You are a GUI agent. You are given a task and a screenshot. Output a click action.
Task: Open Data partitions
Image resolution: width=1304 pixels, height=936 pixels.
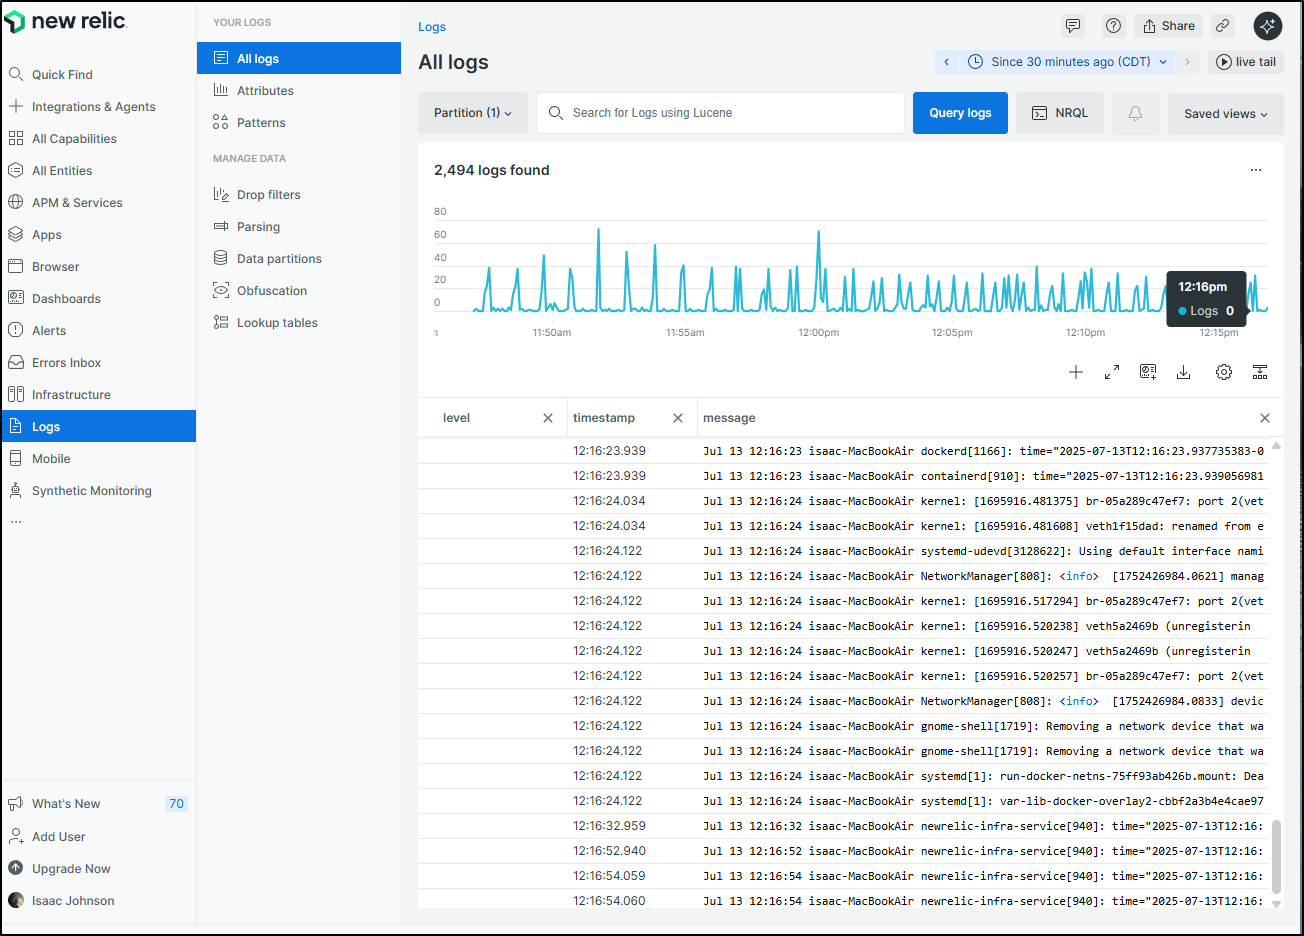[x=299, y=258]
